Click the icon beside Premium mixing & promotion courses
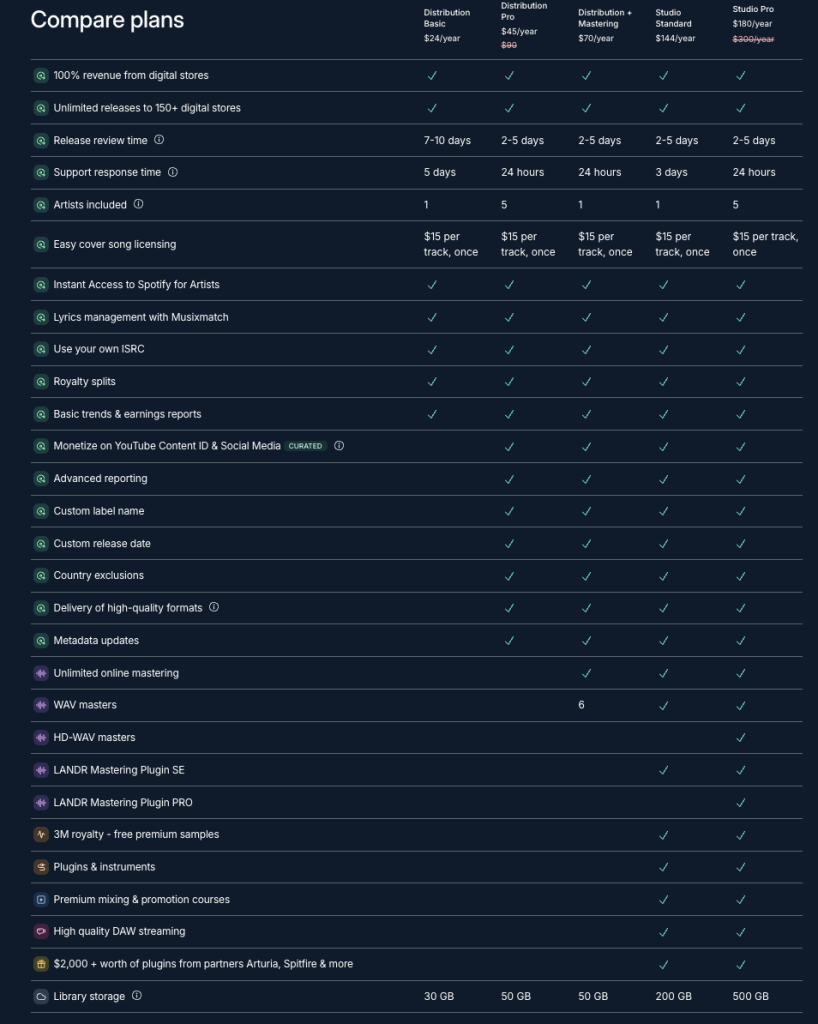The height and width of the screenshot is (1024, 818). click(x=41, y=899)
